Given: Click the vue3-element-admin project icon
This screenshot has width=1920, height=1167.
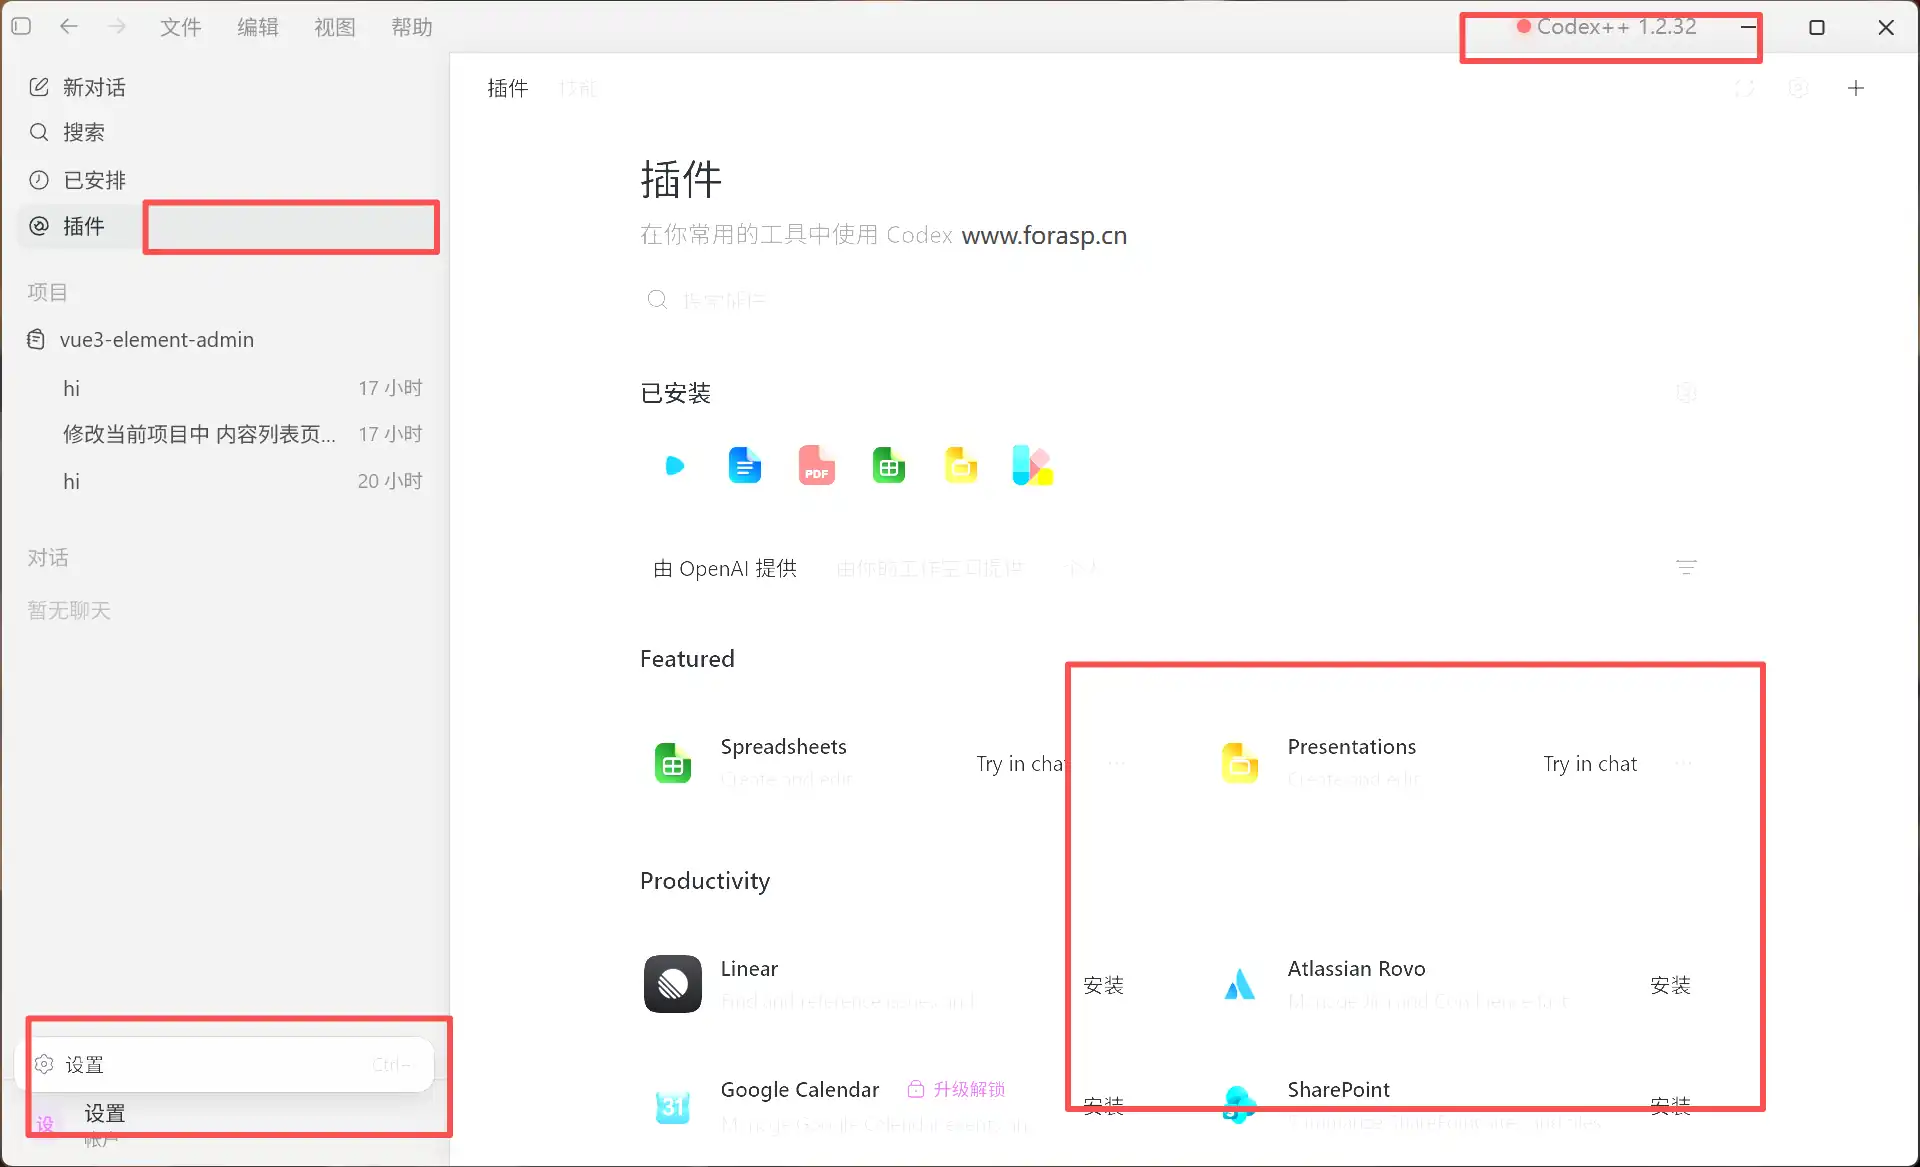Looking at the screenshot, I should tap(36, 339).
